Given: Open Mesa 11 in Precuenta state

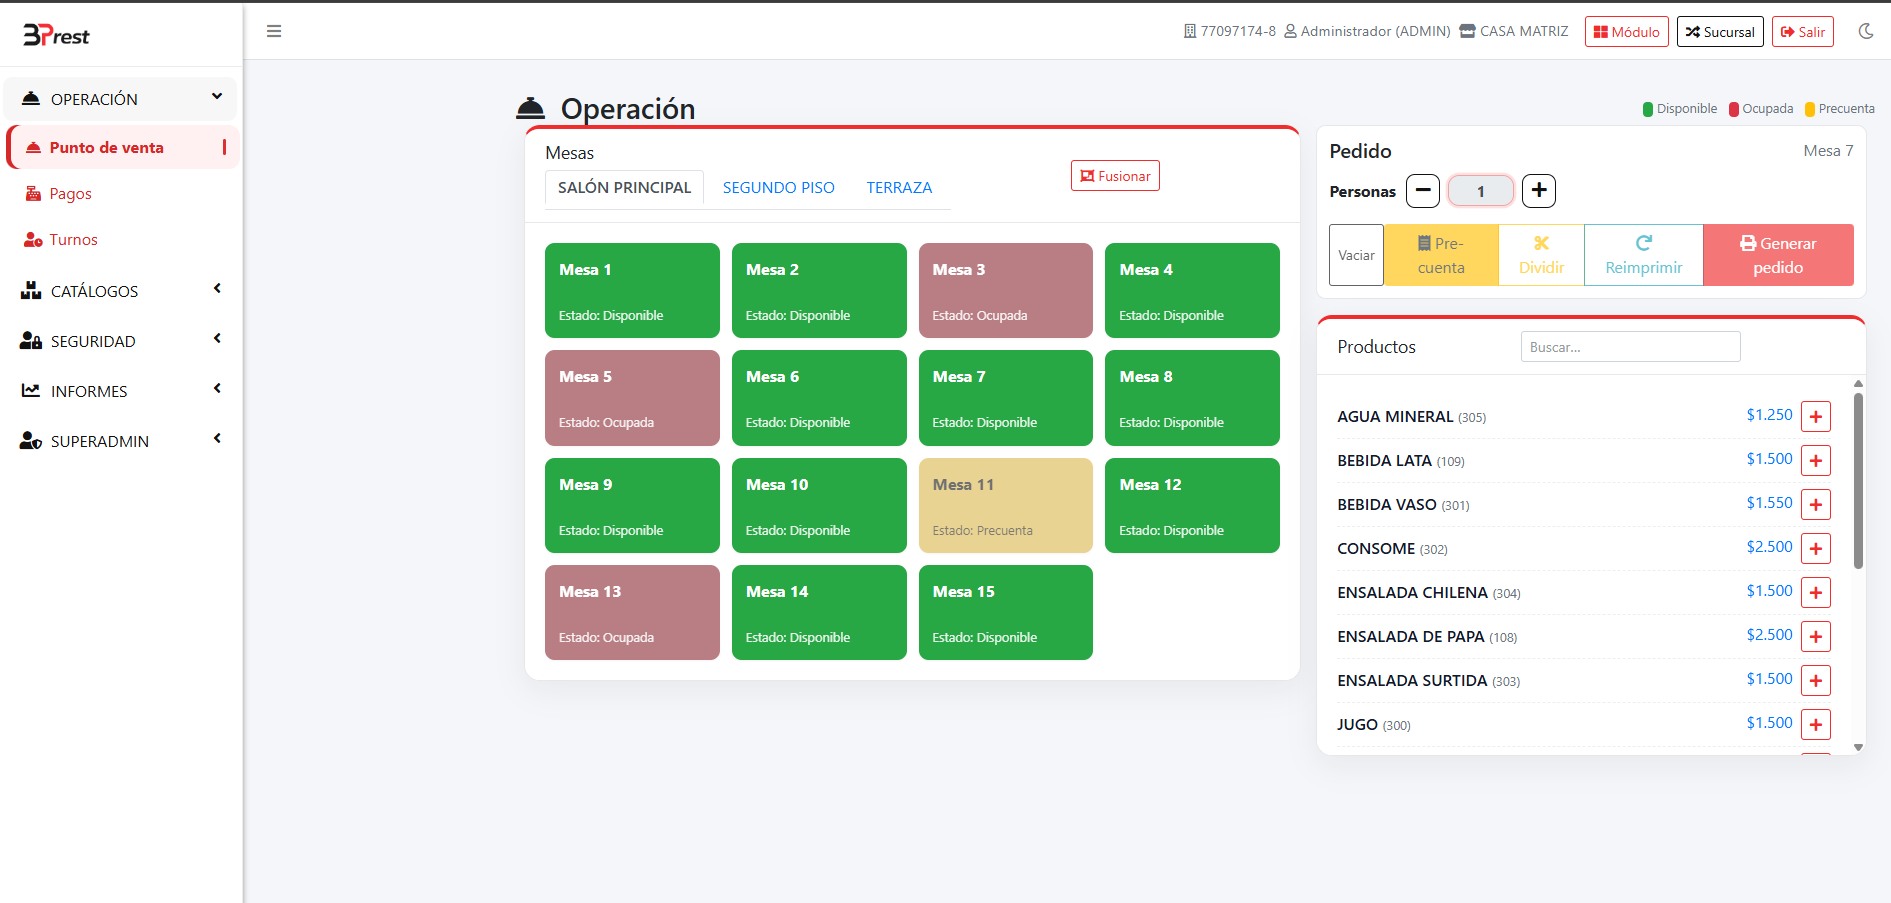Looking at the screenshot, I should [1006, 506].
